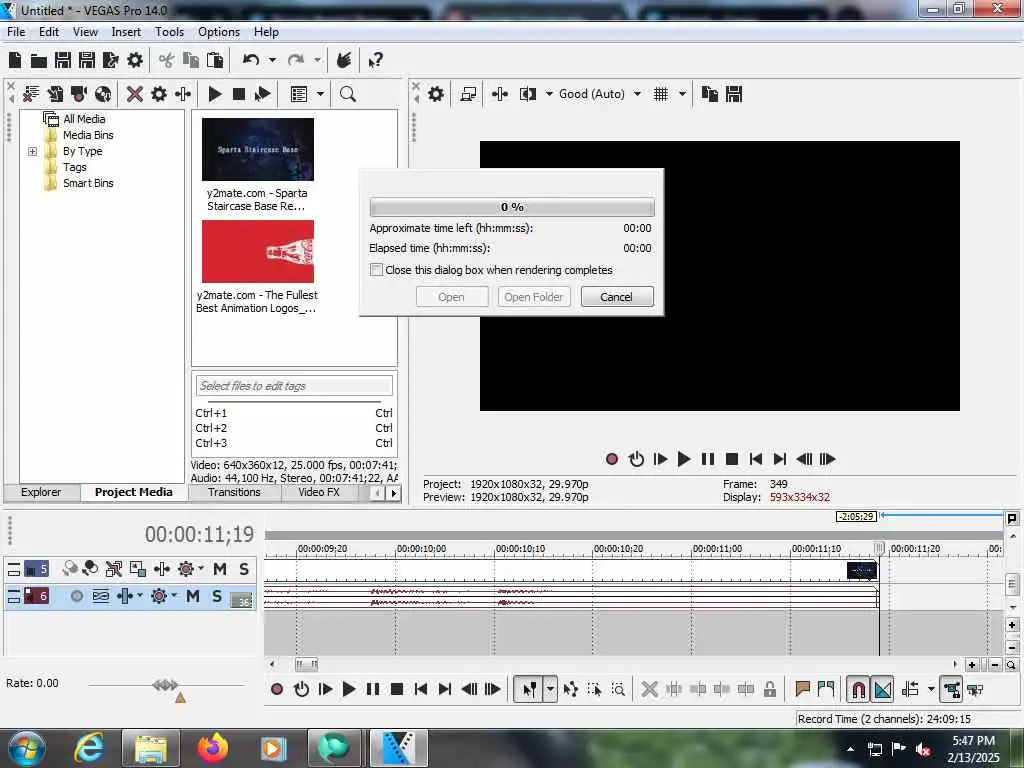This screenshot has width=1024, height=768.
Task: Click the Render As icon in main toolbar
Action: click(111, 61)
